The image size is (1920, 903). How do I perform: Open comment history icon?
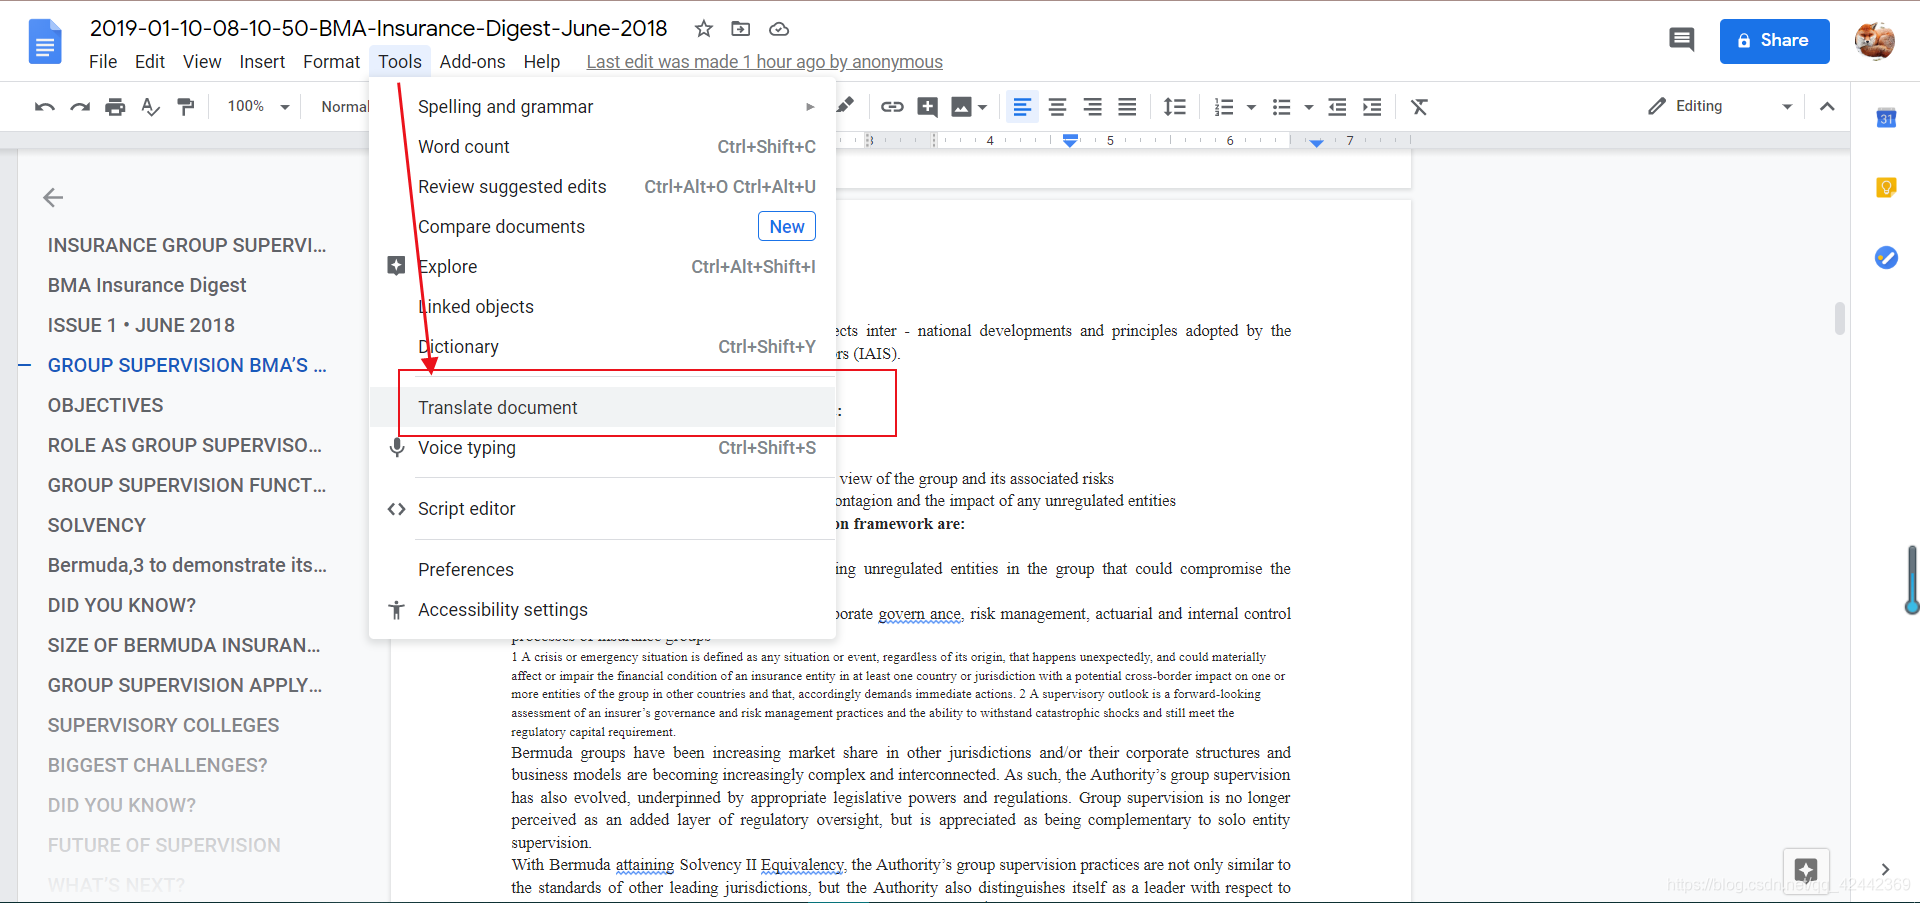[1682, 40]
